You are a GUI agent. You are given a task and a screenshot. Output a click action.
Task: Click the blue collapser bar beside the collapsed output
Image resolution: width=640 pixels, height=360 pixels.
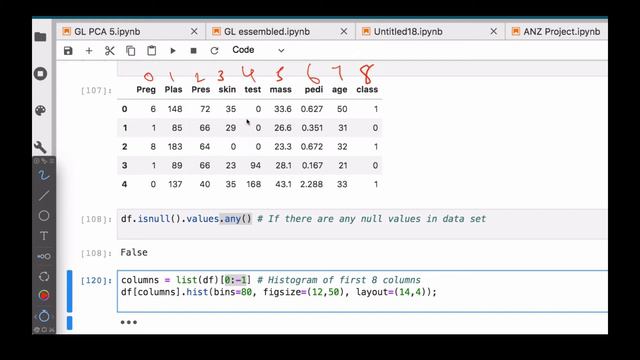point(69,322)
